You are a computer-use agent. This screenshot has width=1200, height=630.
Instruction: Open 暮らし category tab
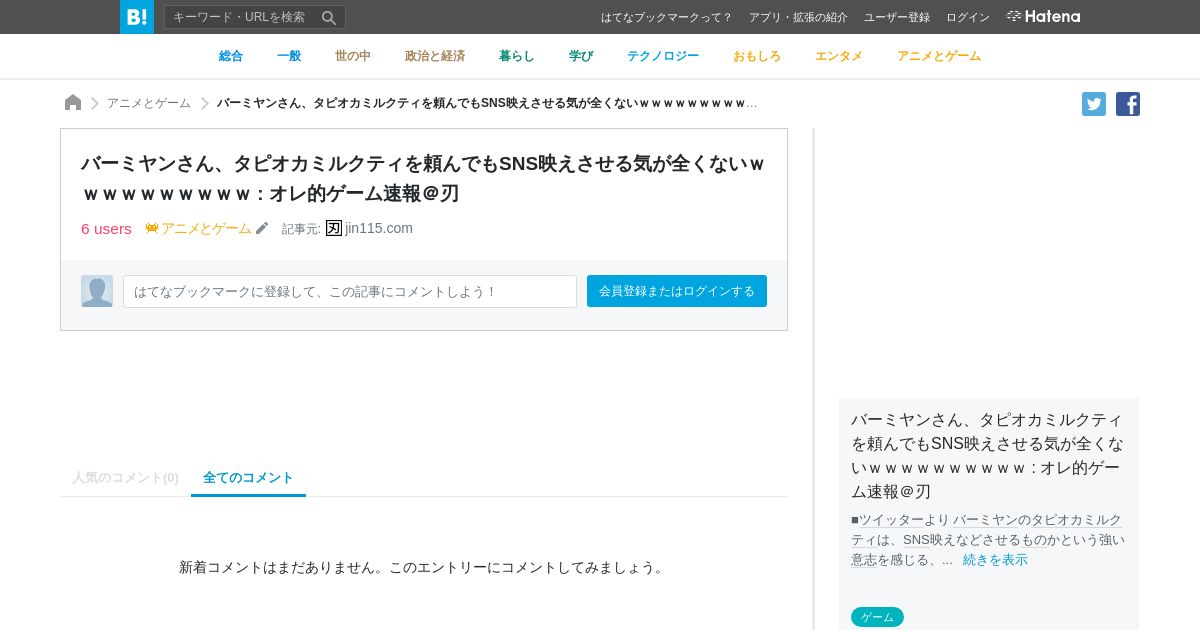click(x=517, y=56)
